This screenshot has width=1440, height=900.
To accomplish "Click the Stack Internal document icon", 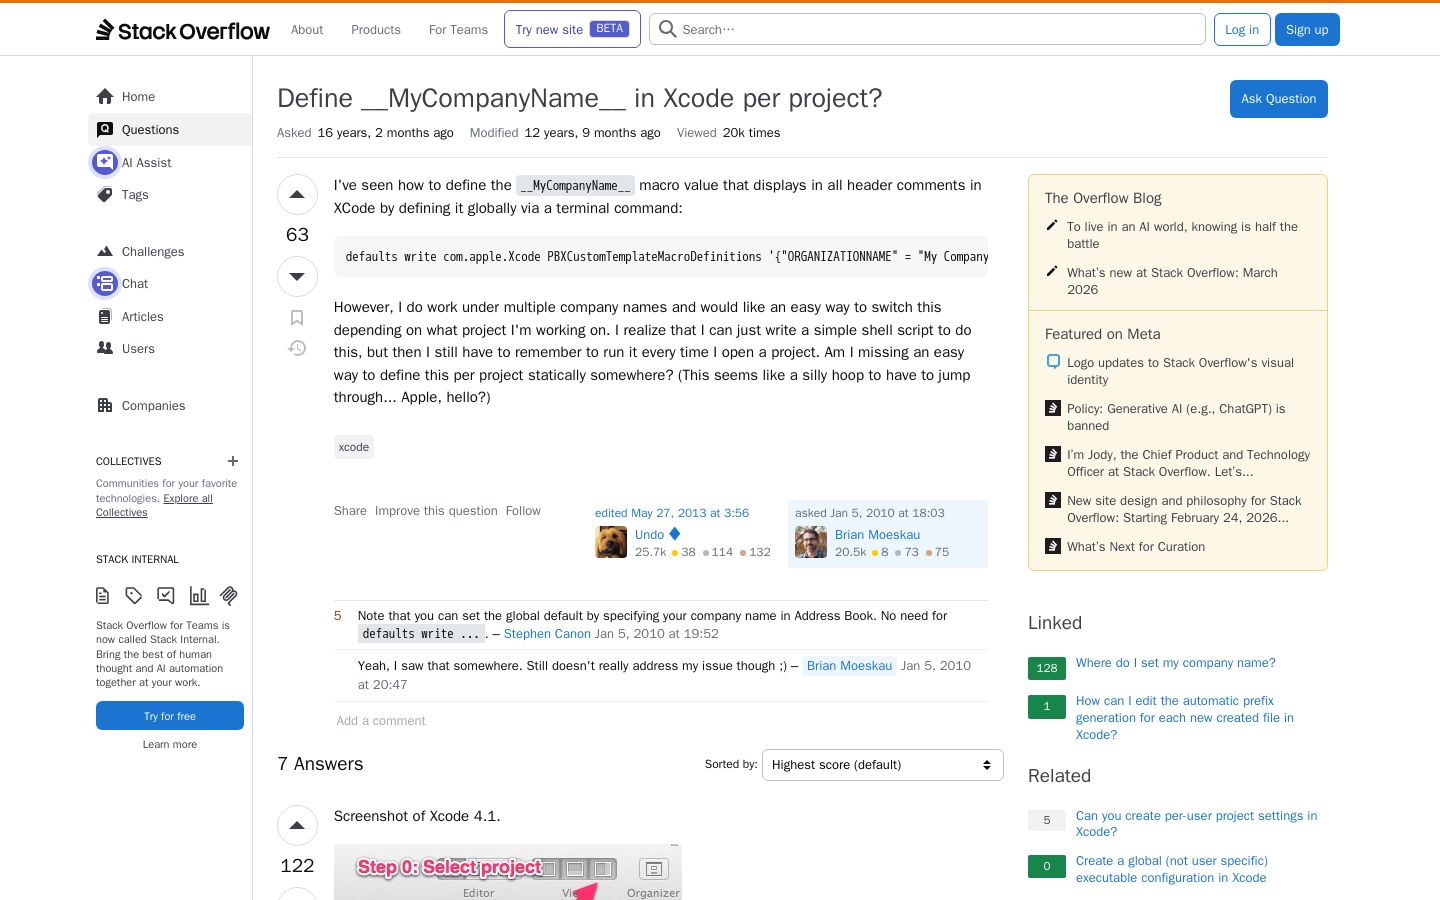I will pos(102,596).
